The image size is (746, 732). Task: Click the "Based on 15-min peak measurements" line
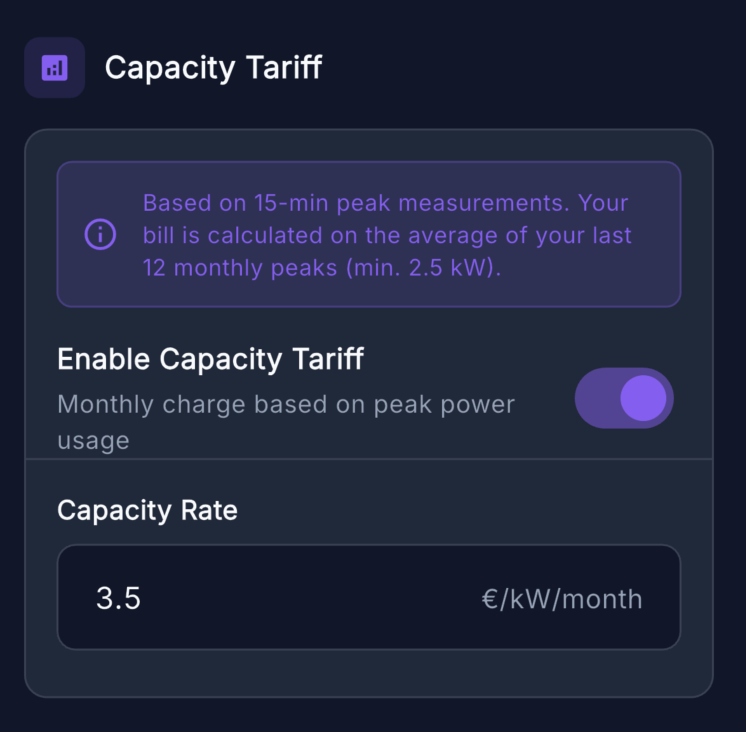coord(385,203)
